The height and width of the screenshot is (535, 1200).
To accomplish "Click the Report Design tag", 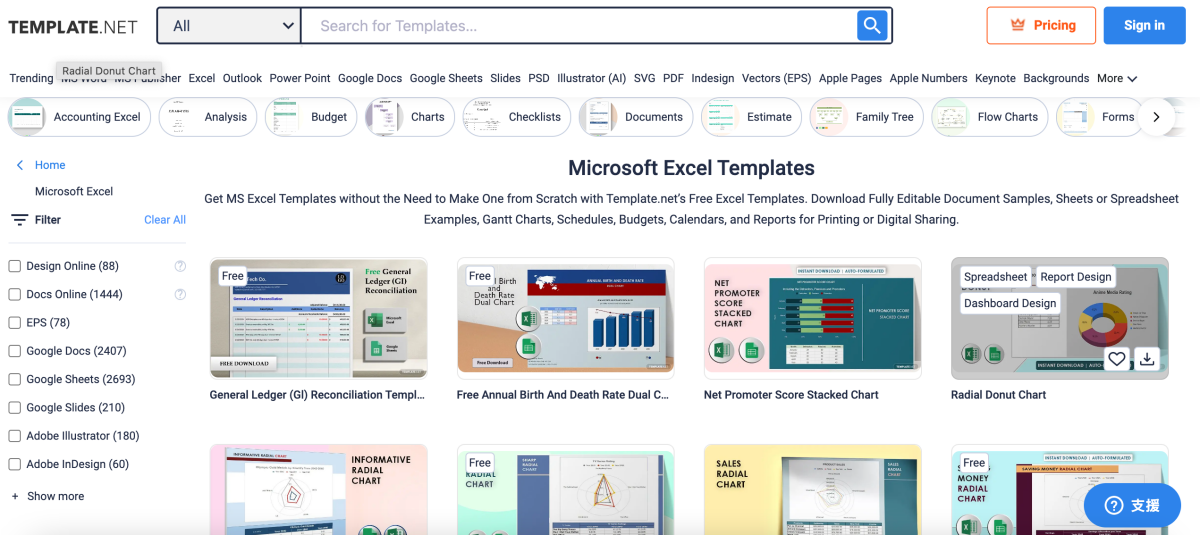I will 1076,277.
